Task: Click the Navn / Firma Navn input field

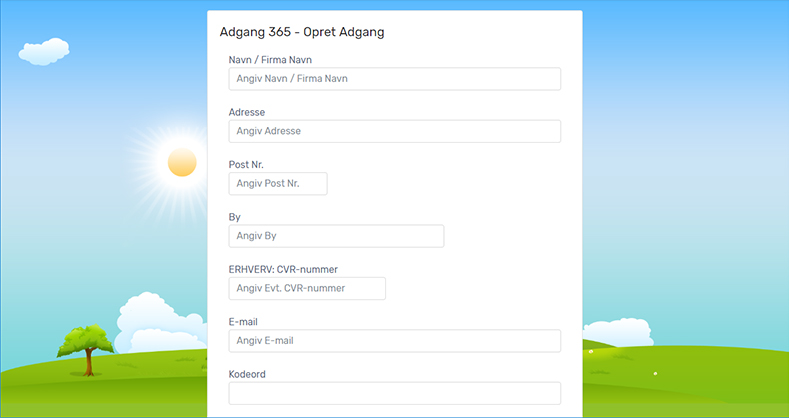Action: (394, 79)
